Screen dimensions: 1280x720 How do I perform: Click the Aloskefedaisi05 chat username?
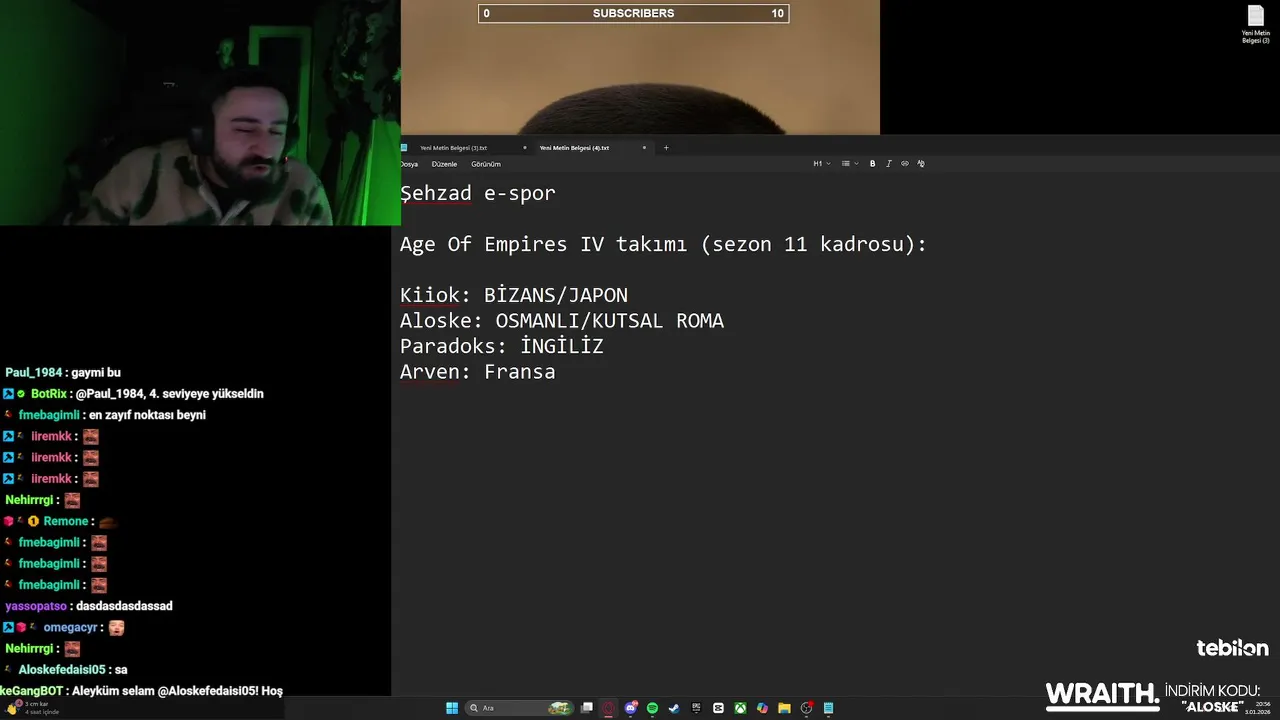coord(61,670)
